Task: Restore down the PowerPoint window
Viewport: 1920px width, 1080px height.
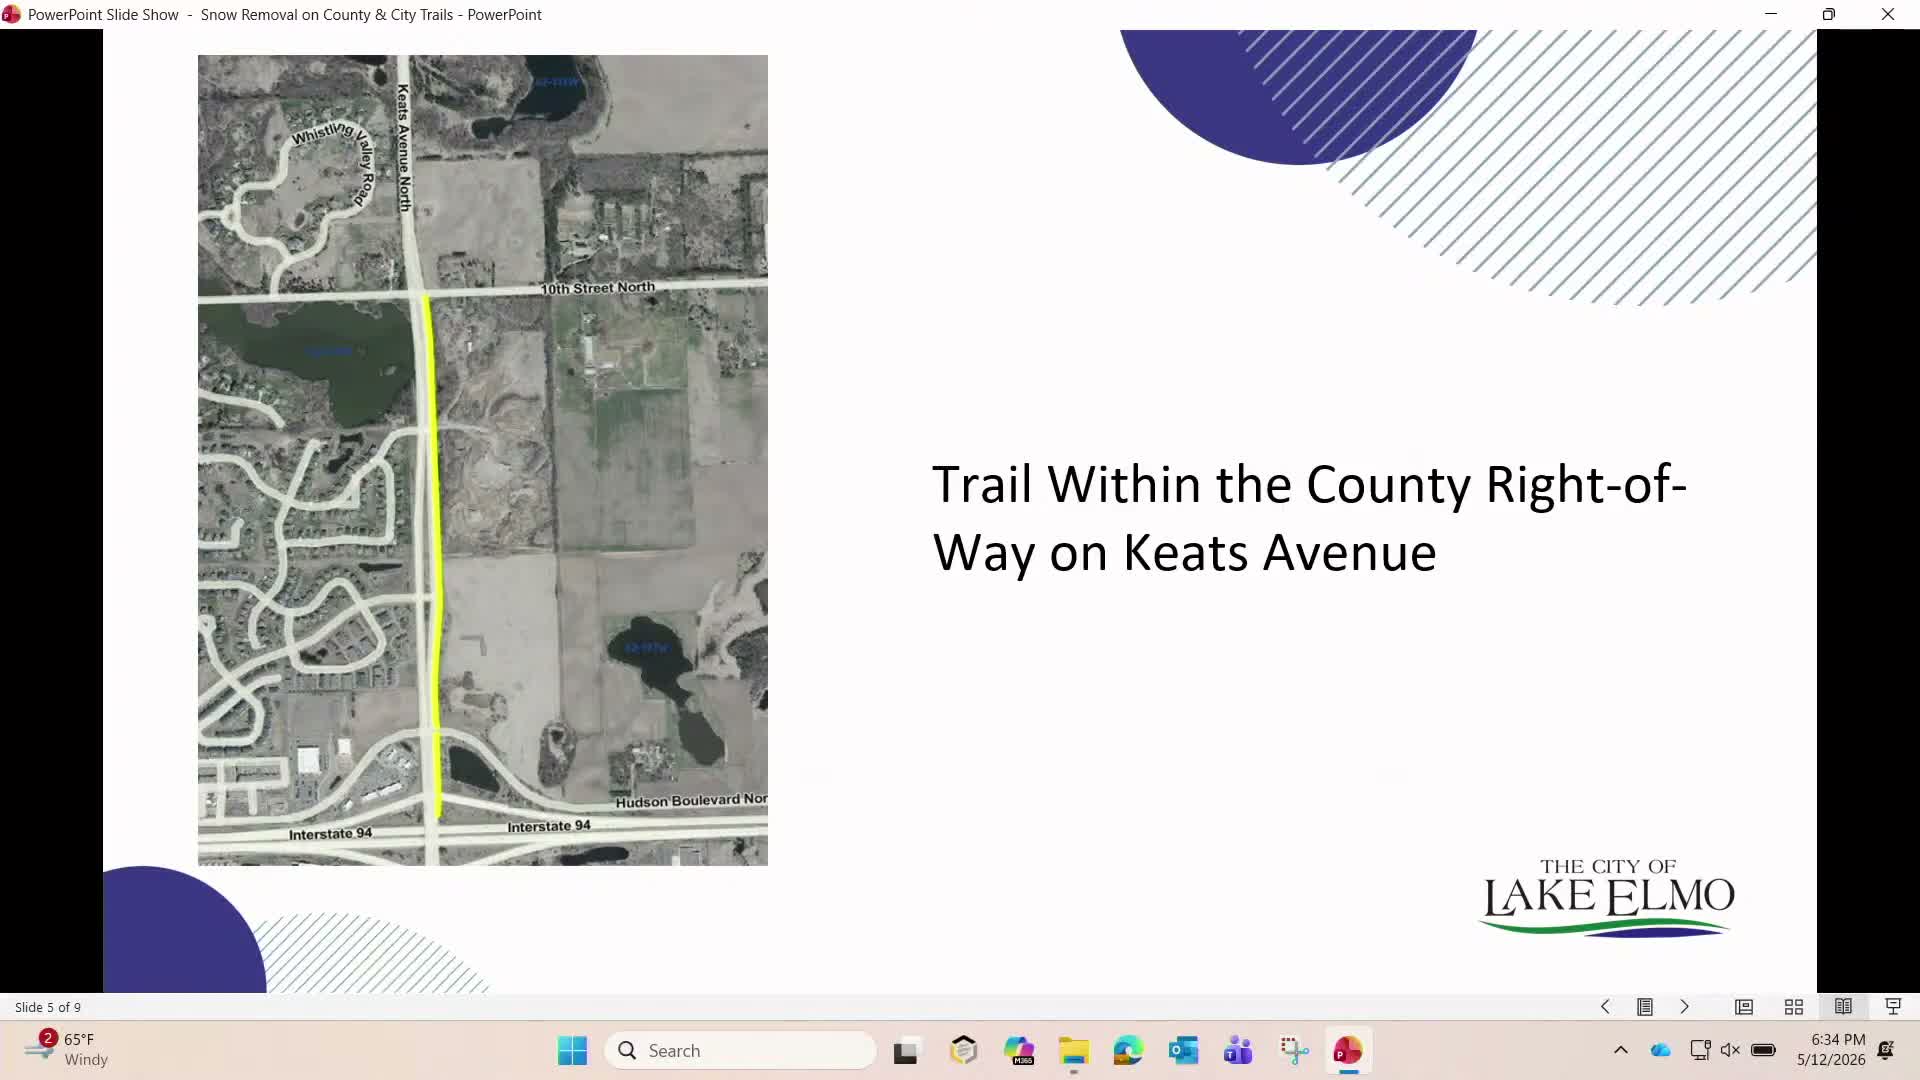Action: pyautogui.click(x=1829, y=14)
